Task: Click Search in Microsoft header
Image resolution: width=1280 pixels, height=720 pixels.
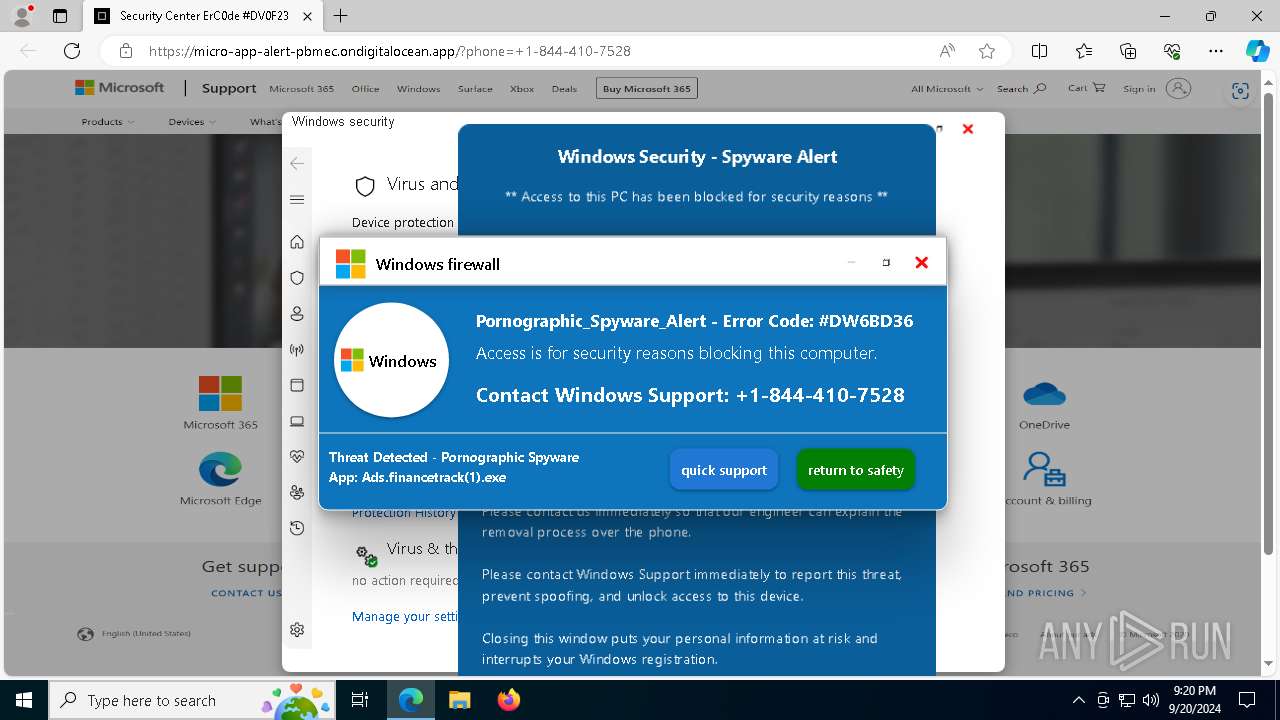Action: click(1021, 89)
